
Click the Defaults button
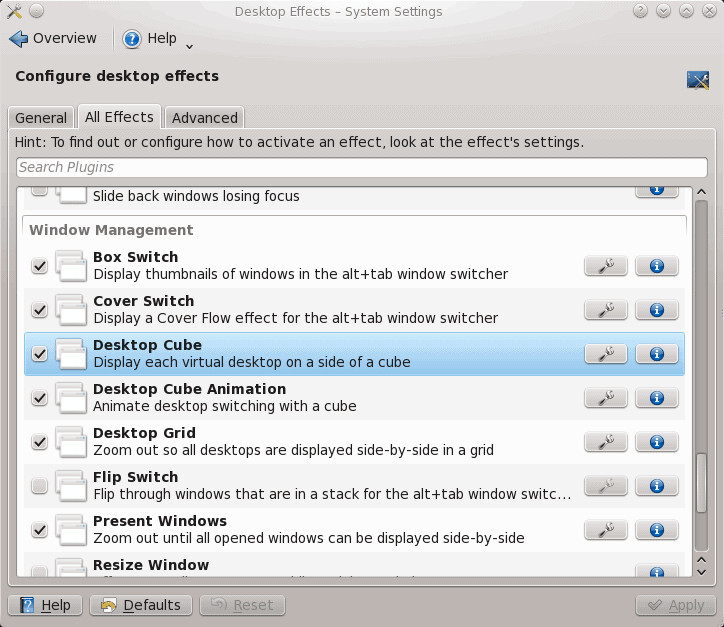141,605
